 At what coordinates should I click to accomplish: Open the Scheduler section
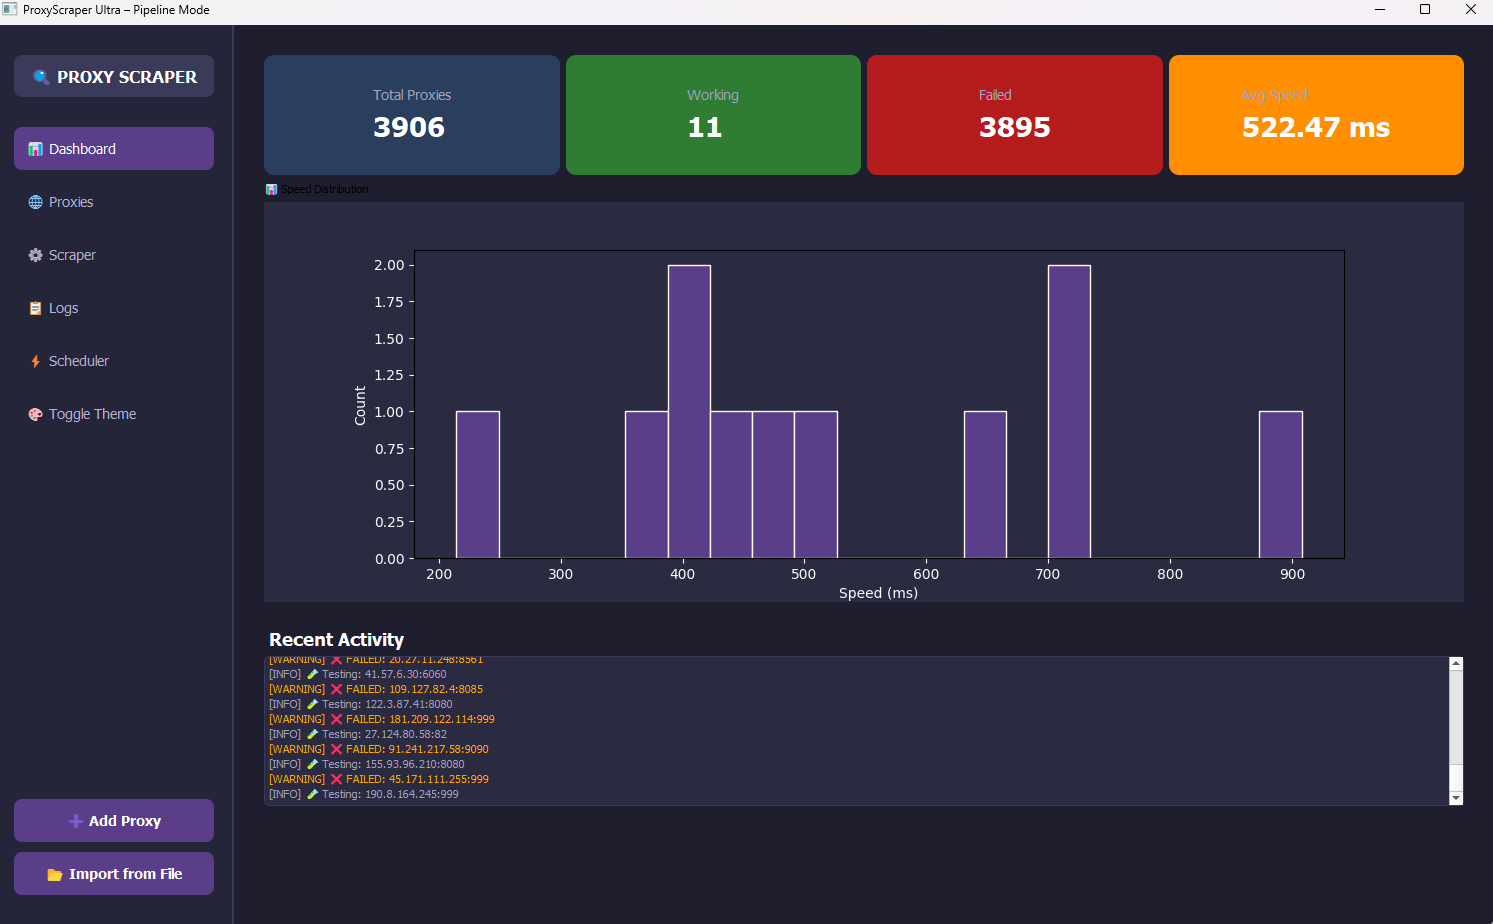[x=114, y=361]
